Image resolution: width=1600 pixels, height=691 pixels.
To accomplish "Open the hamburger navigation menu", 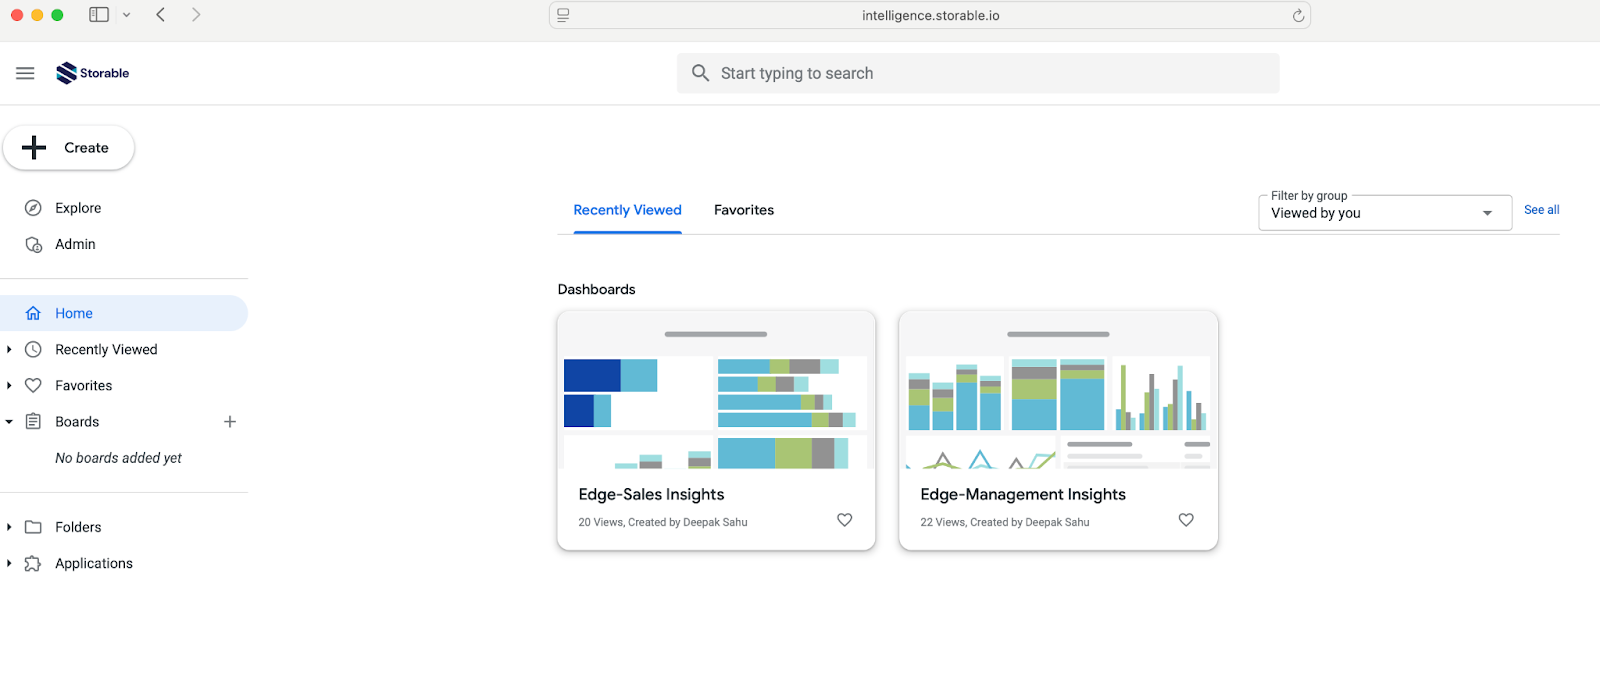I will 25,73.
